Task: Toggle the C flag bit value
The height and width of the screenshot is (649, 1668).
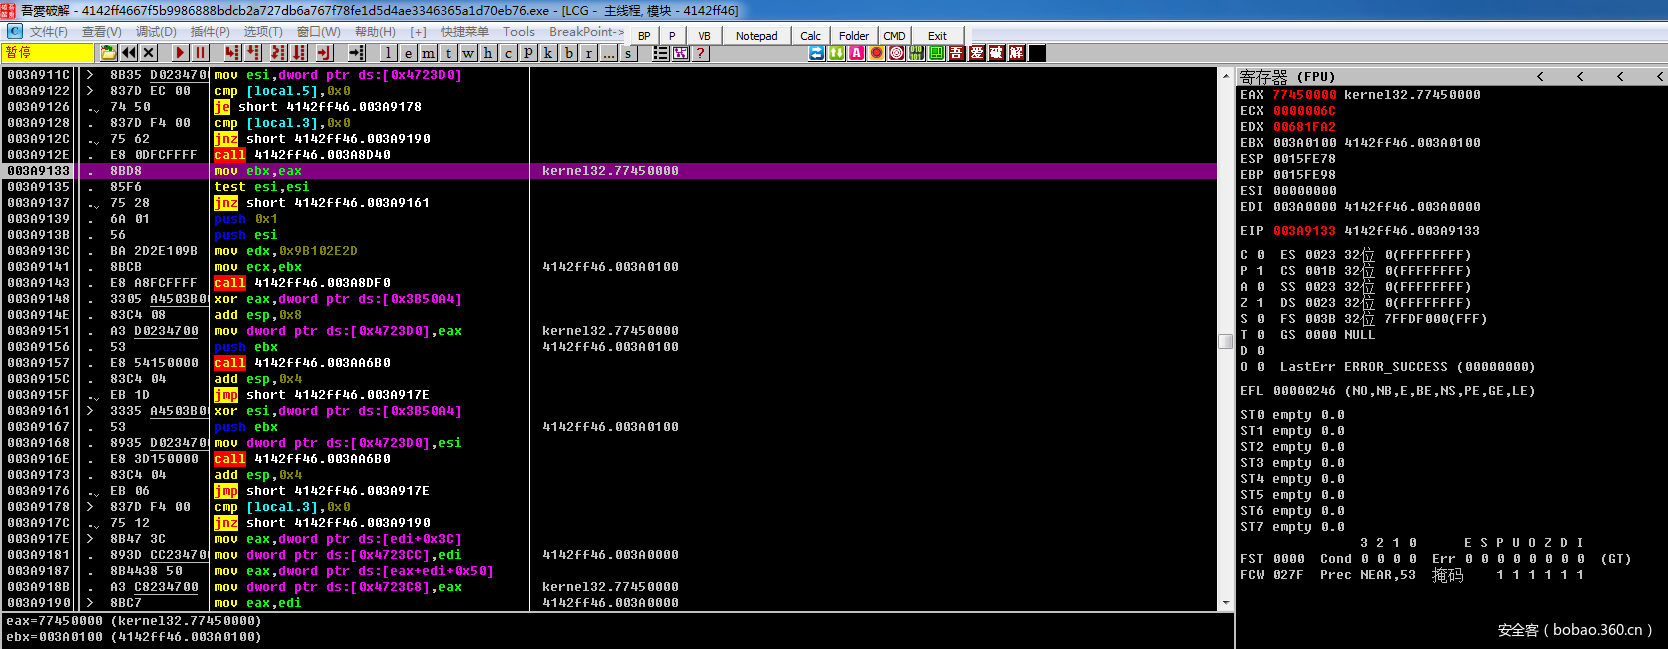Action: (1260, 255)
